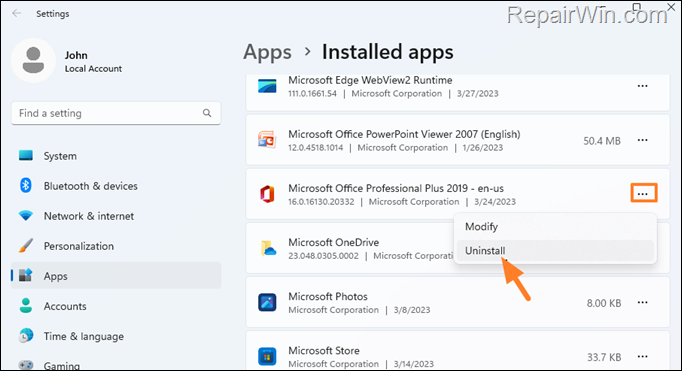Click the 8.00 KB size value
This screenshot has width=682, height=371.
[604, 303]
